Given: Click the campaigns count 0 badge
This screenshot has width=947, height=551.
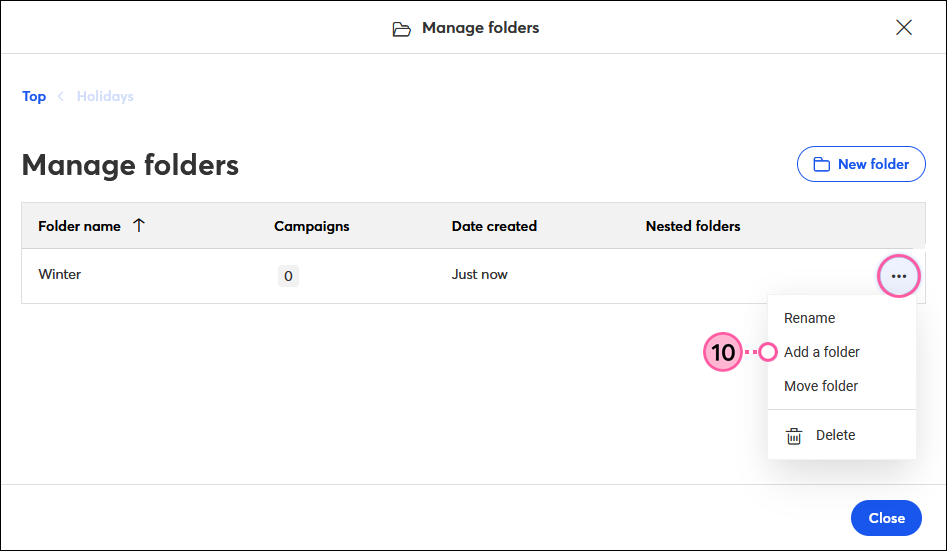Looking at the screenshot, I should click(x=288, y=276).
